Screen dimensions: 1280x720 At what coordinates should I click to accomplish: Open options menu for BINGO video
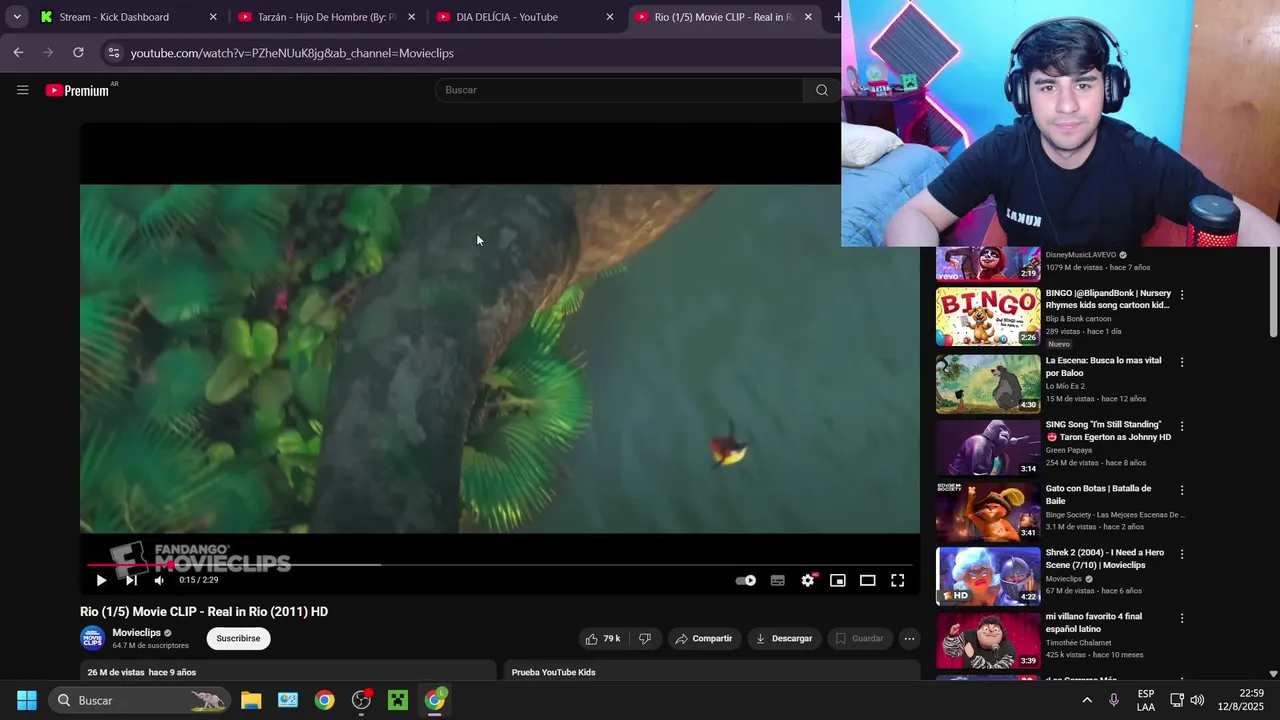(x=1182, y=295)
